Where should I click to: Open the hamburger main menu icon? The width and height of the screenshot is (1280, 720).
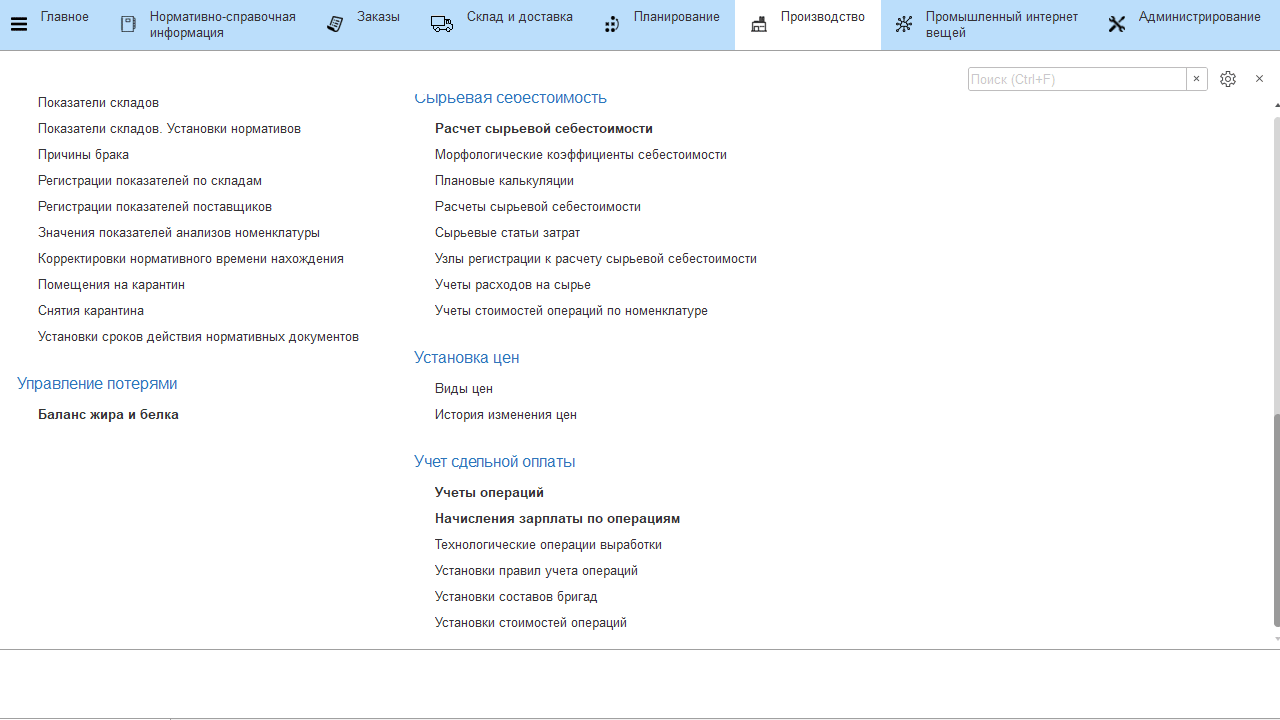pos(18,25)
